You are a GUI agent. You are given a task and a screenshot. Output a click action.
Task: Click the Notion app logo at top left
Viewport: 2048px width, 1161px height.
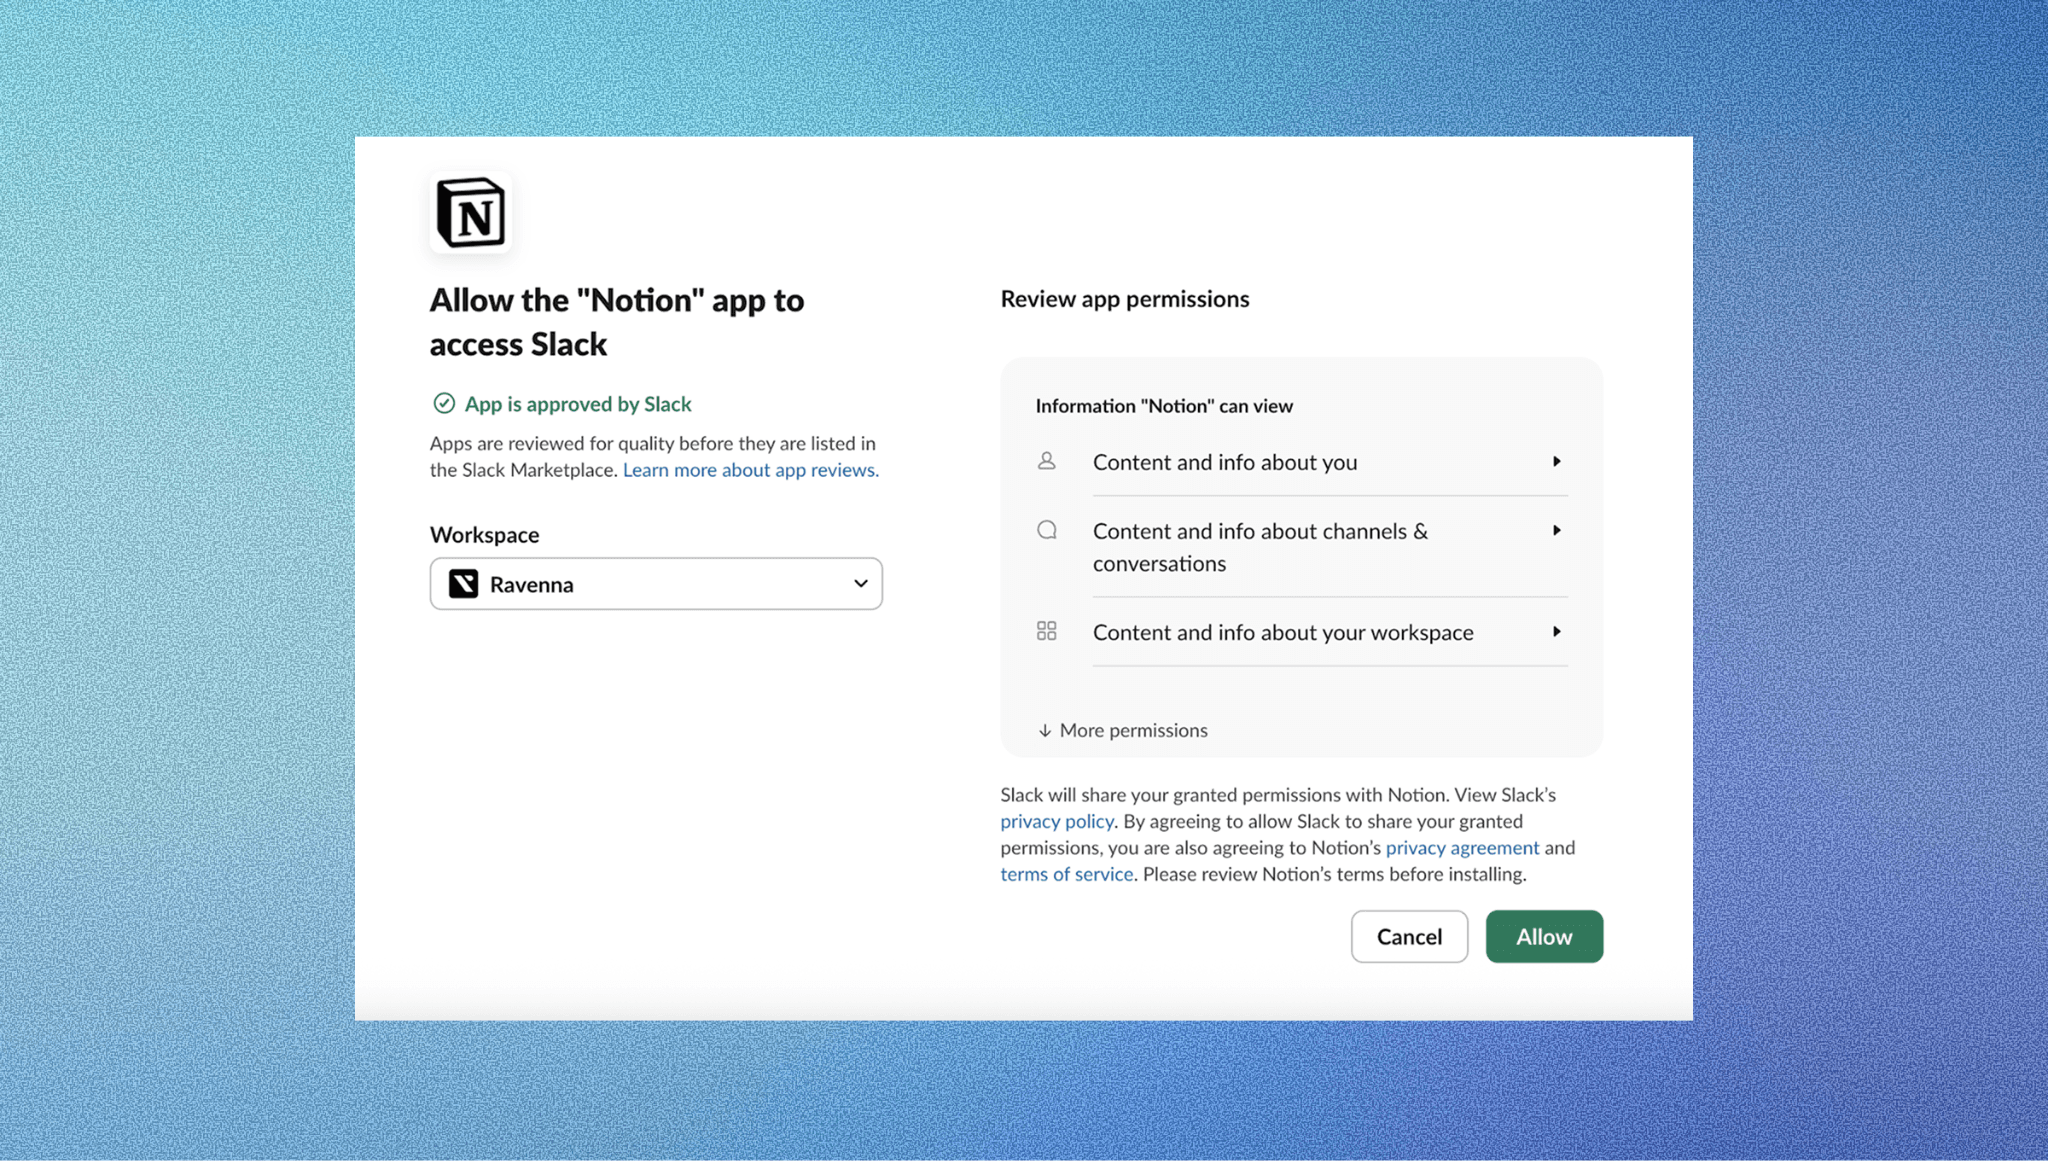(470, 212)
